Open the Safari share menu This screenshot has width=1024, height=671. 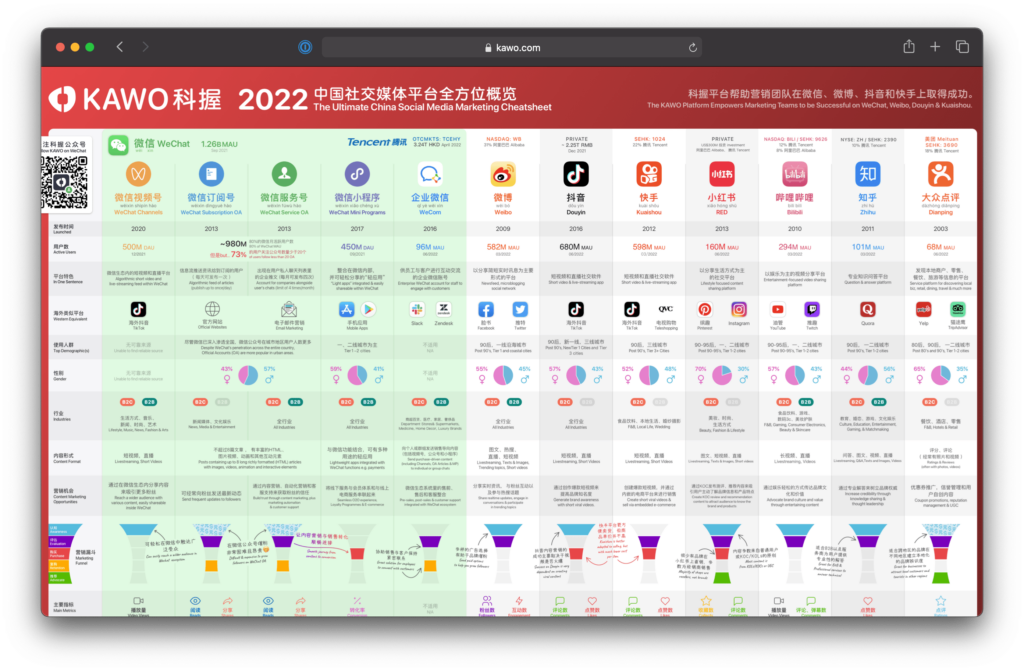tap(908, 46)
